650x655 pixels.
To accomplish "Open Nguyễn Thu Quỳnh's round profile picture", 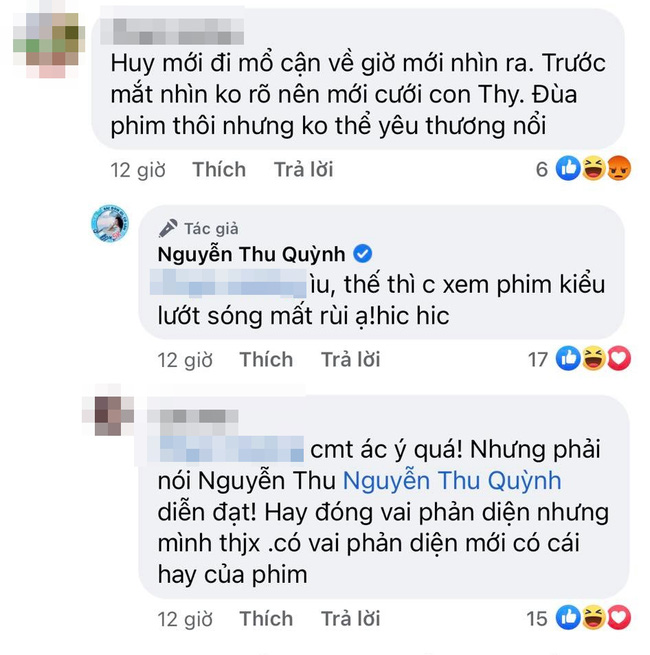I will click(x=110, y=223).
